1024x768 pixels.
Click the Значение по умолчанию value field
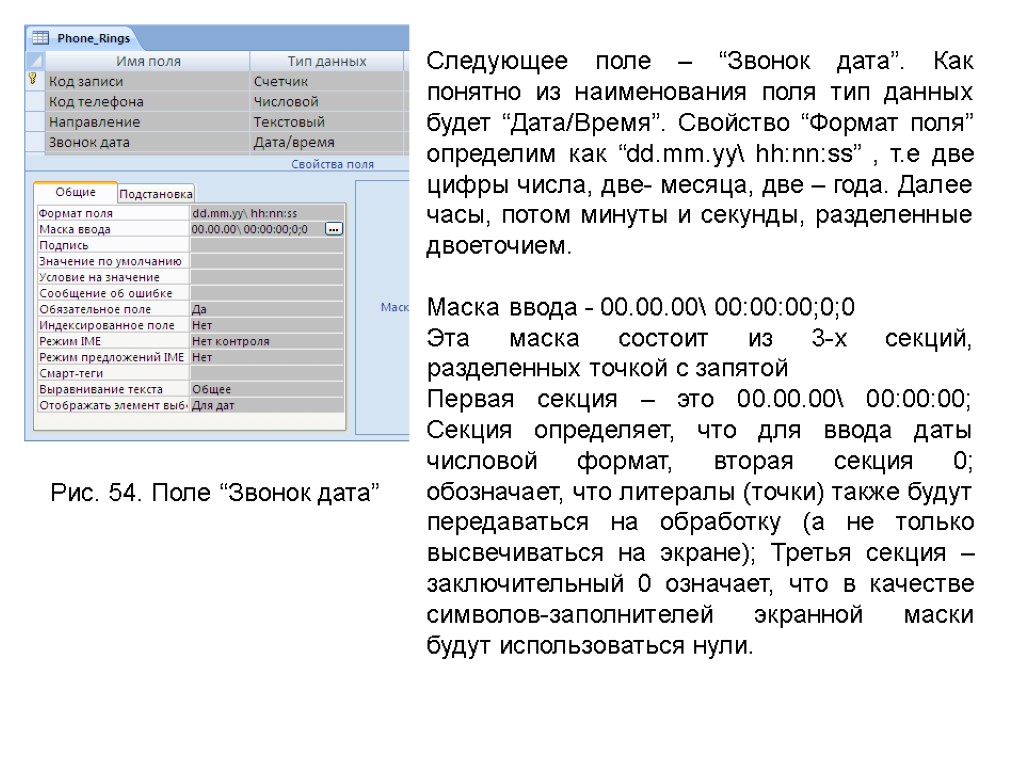266,261
